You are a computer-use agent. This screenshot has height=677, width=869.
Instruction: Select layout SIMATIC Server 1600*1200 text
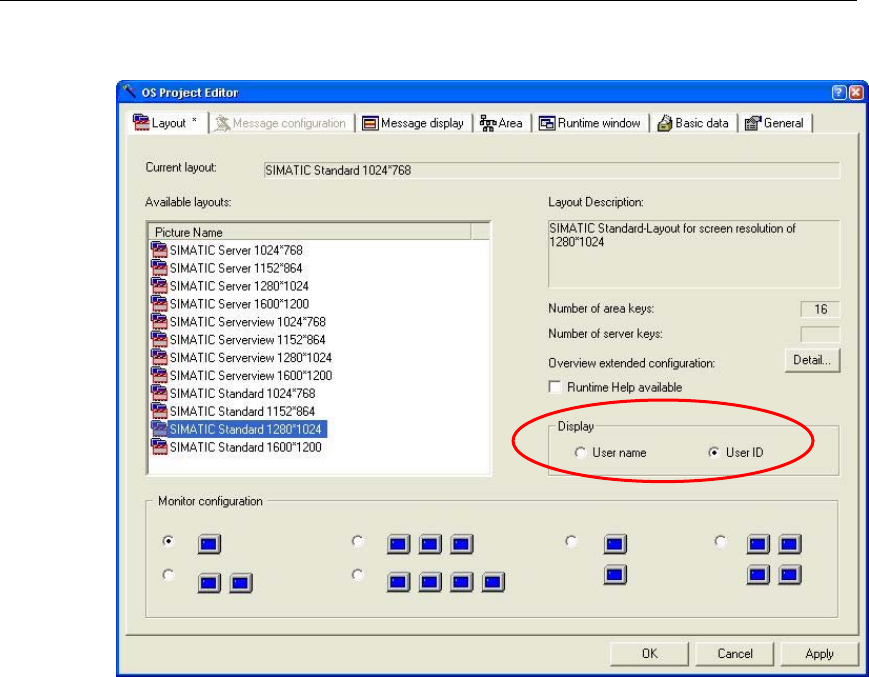[x=239, y=304]
